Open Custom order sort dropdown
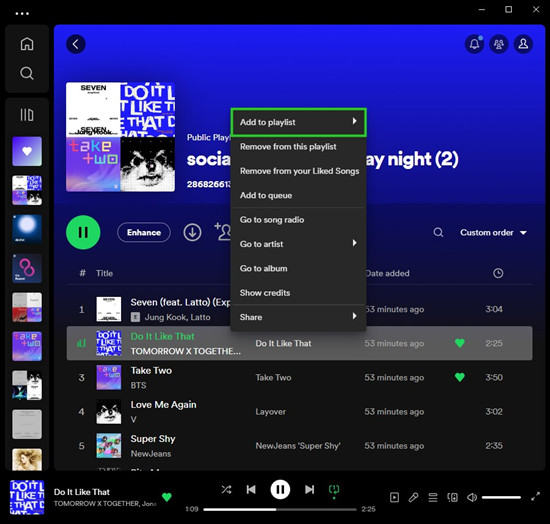Image resolution: width=550 pixels, height=524 pixels. [493, 233]
